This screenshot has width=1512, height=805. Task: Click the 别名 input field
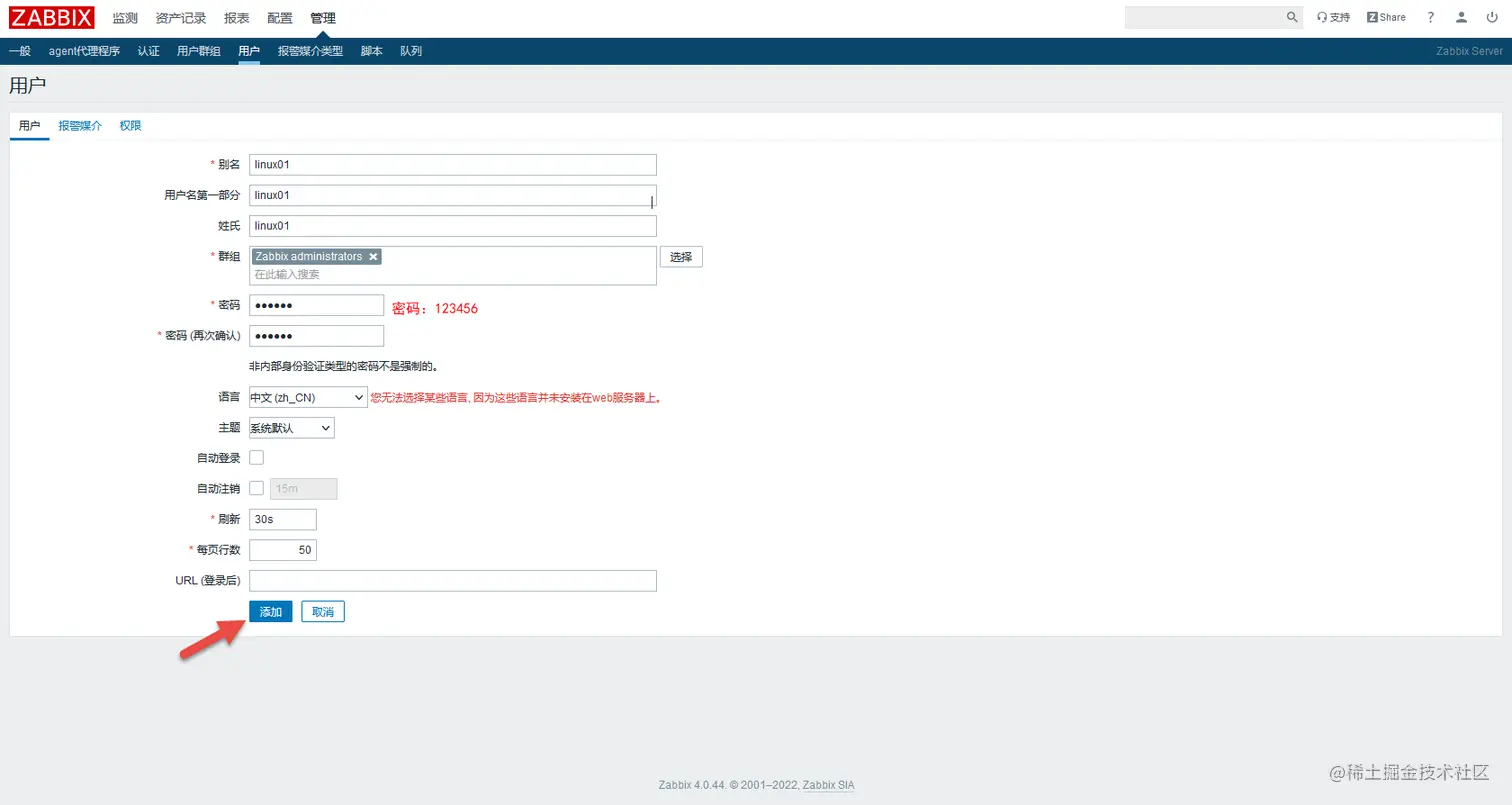coord(453,164)
